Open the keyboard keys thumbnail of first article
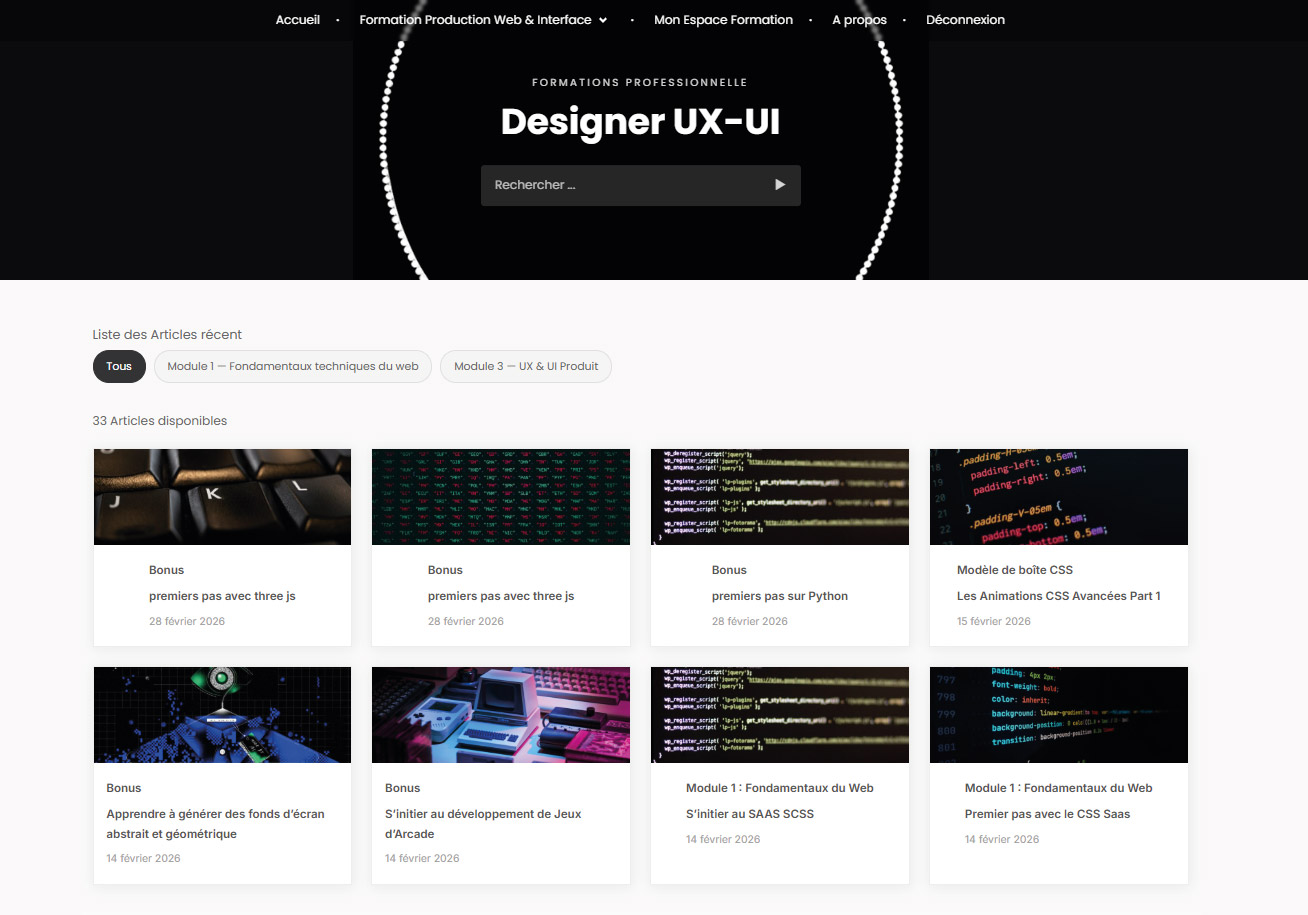Viewport: 1308px width, 915px height. [222, 497]
